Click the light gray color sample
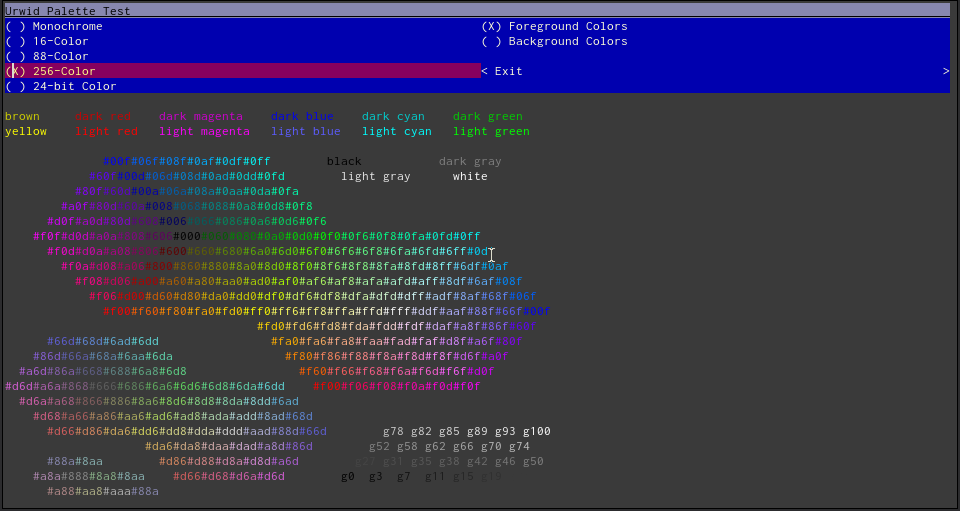This screenshot has width=960, height=511. coord(375,176)
